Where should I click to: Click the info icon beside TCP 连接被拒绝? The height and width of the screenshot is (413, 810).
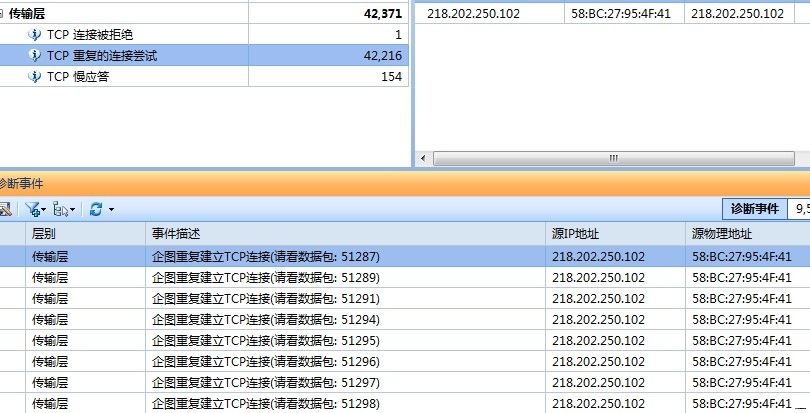pyautogui.click(x=35, y=35)
